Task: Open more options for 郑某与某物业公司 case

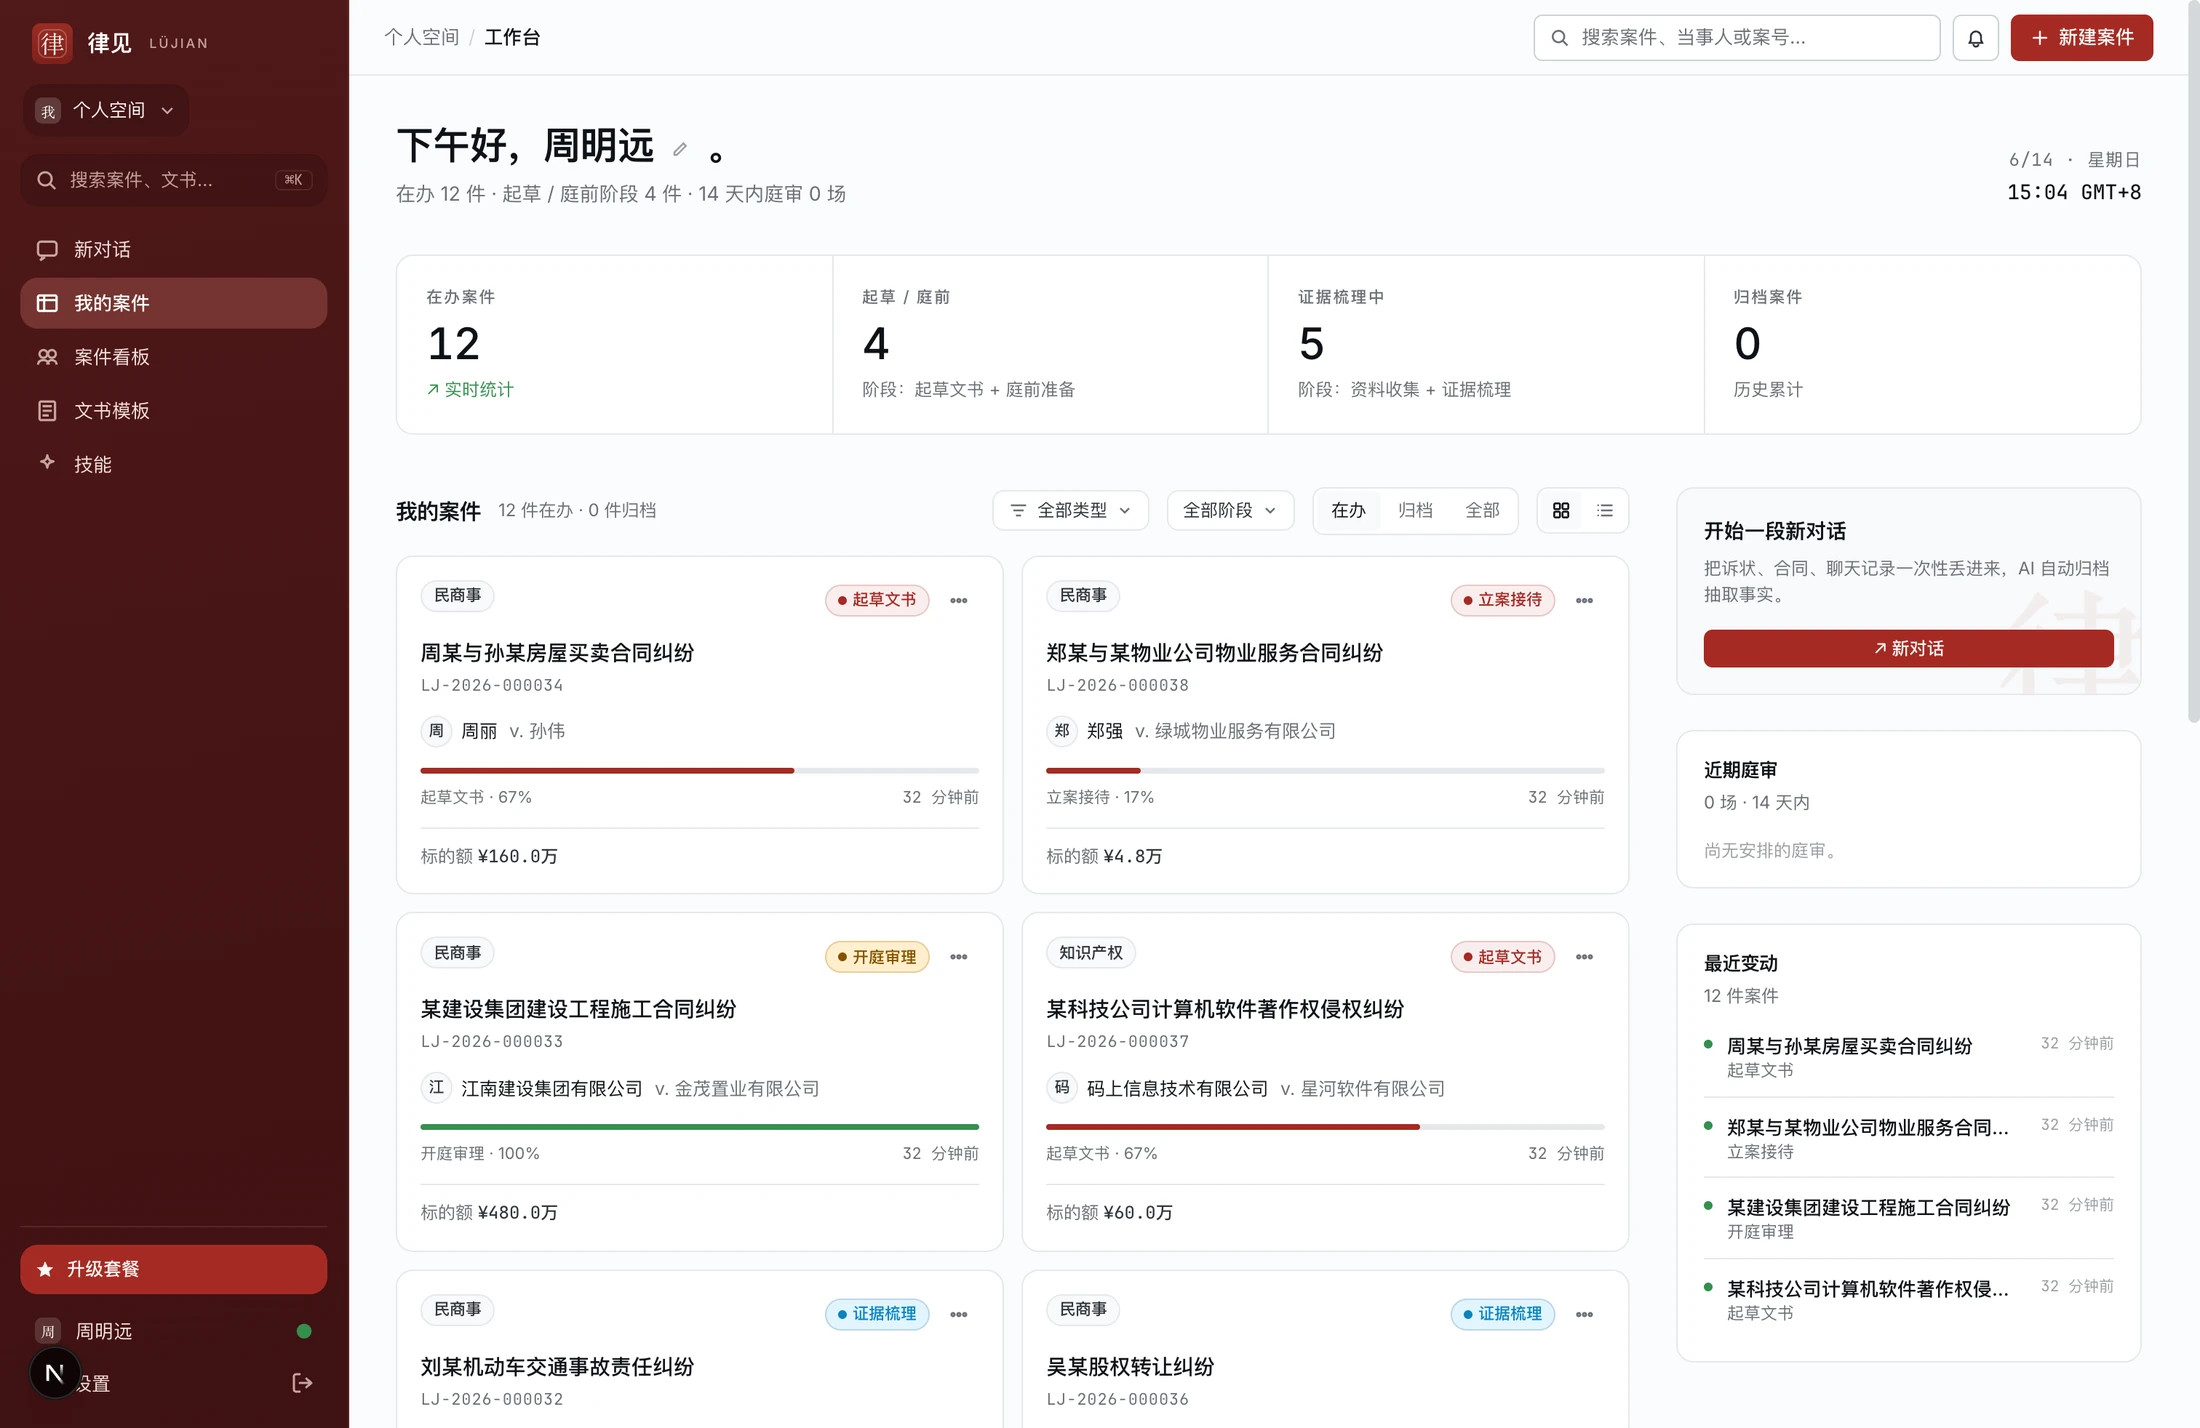Action: [1584, 600]
